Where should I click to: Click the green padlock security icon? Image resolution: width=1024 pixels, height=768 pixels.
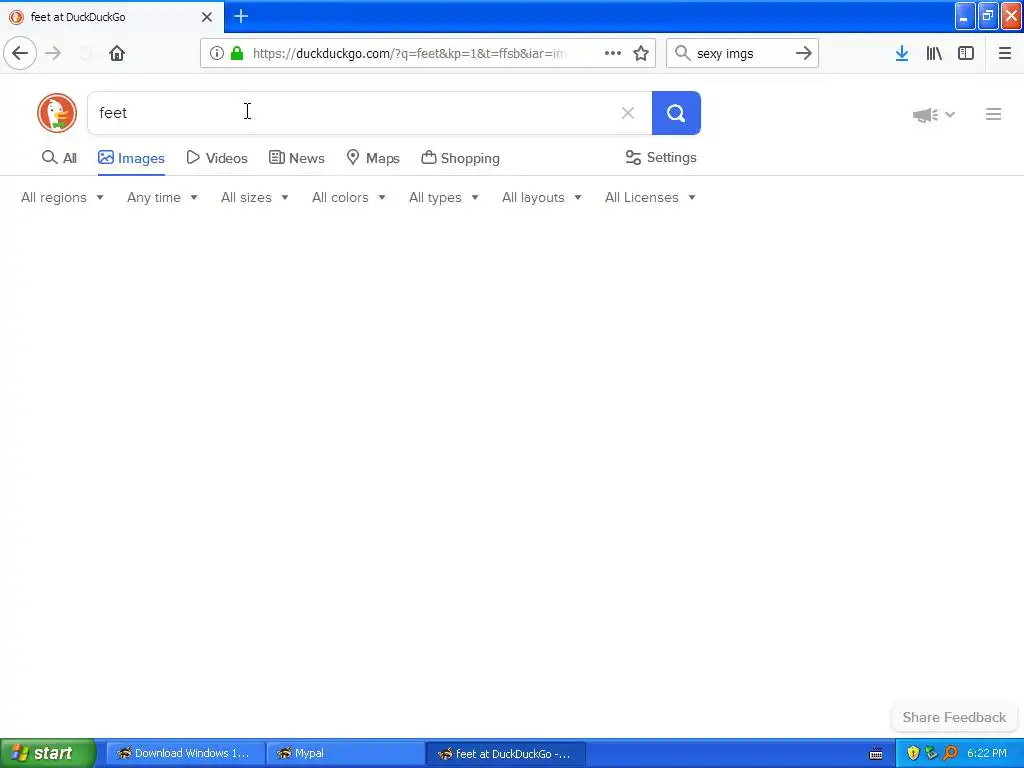[x=237, y=54]
